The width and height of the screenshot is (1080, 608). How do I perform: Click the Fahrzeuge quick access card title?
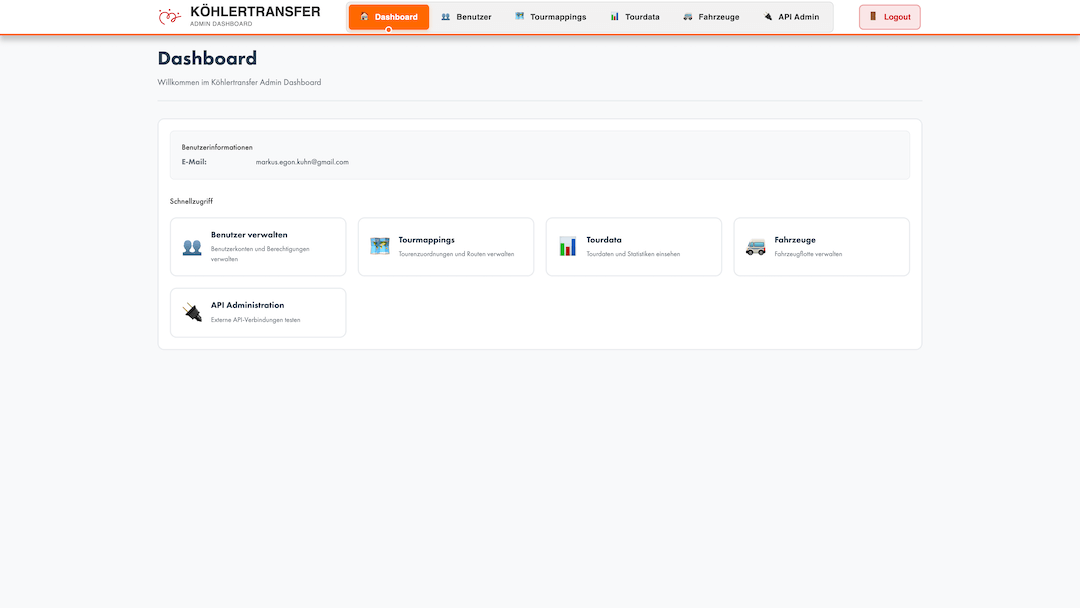pyautogui.click(x=795, y=240)
